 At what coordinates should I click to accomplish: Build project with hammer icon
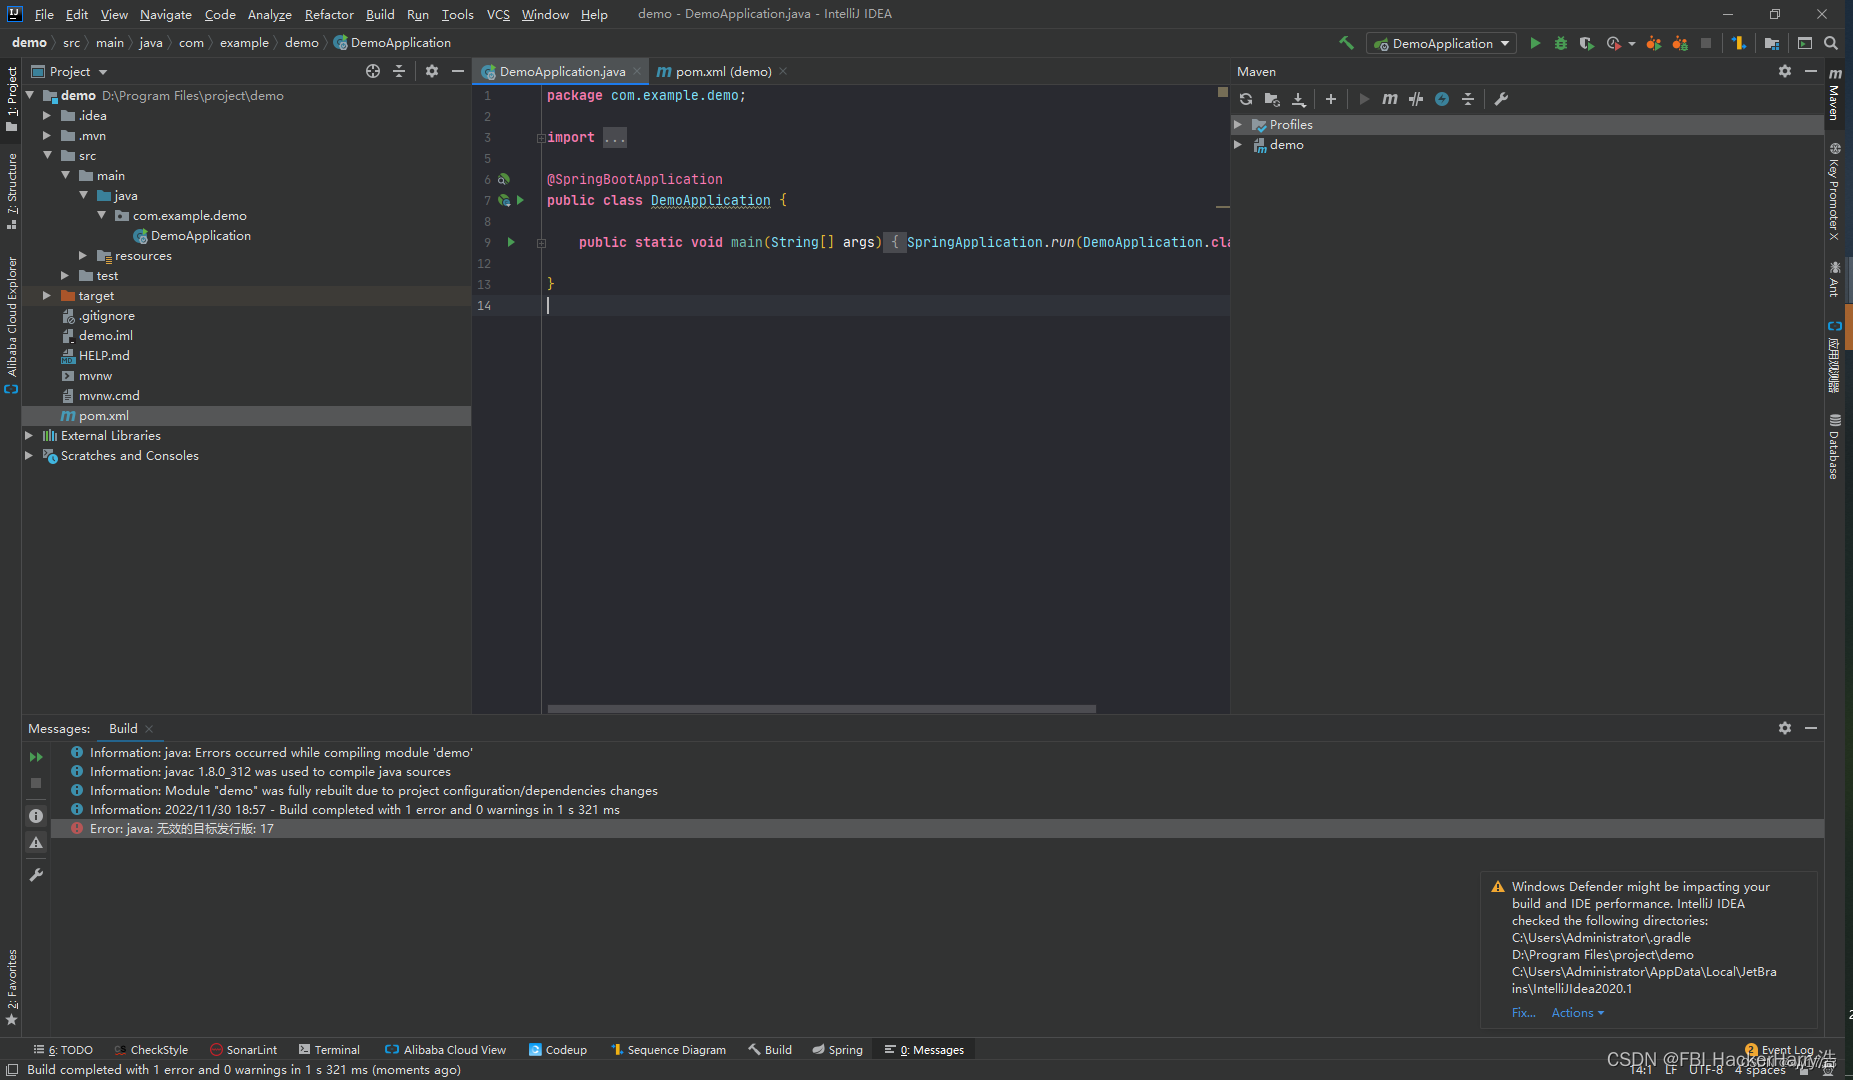[1346, 43]
